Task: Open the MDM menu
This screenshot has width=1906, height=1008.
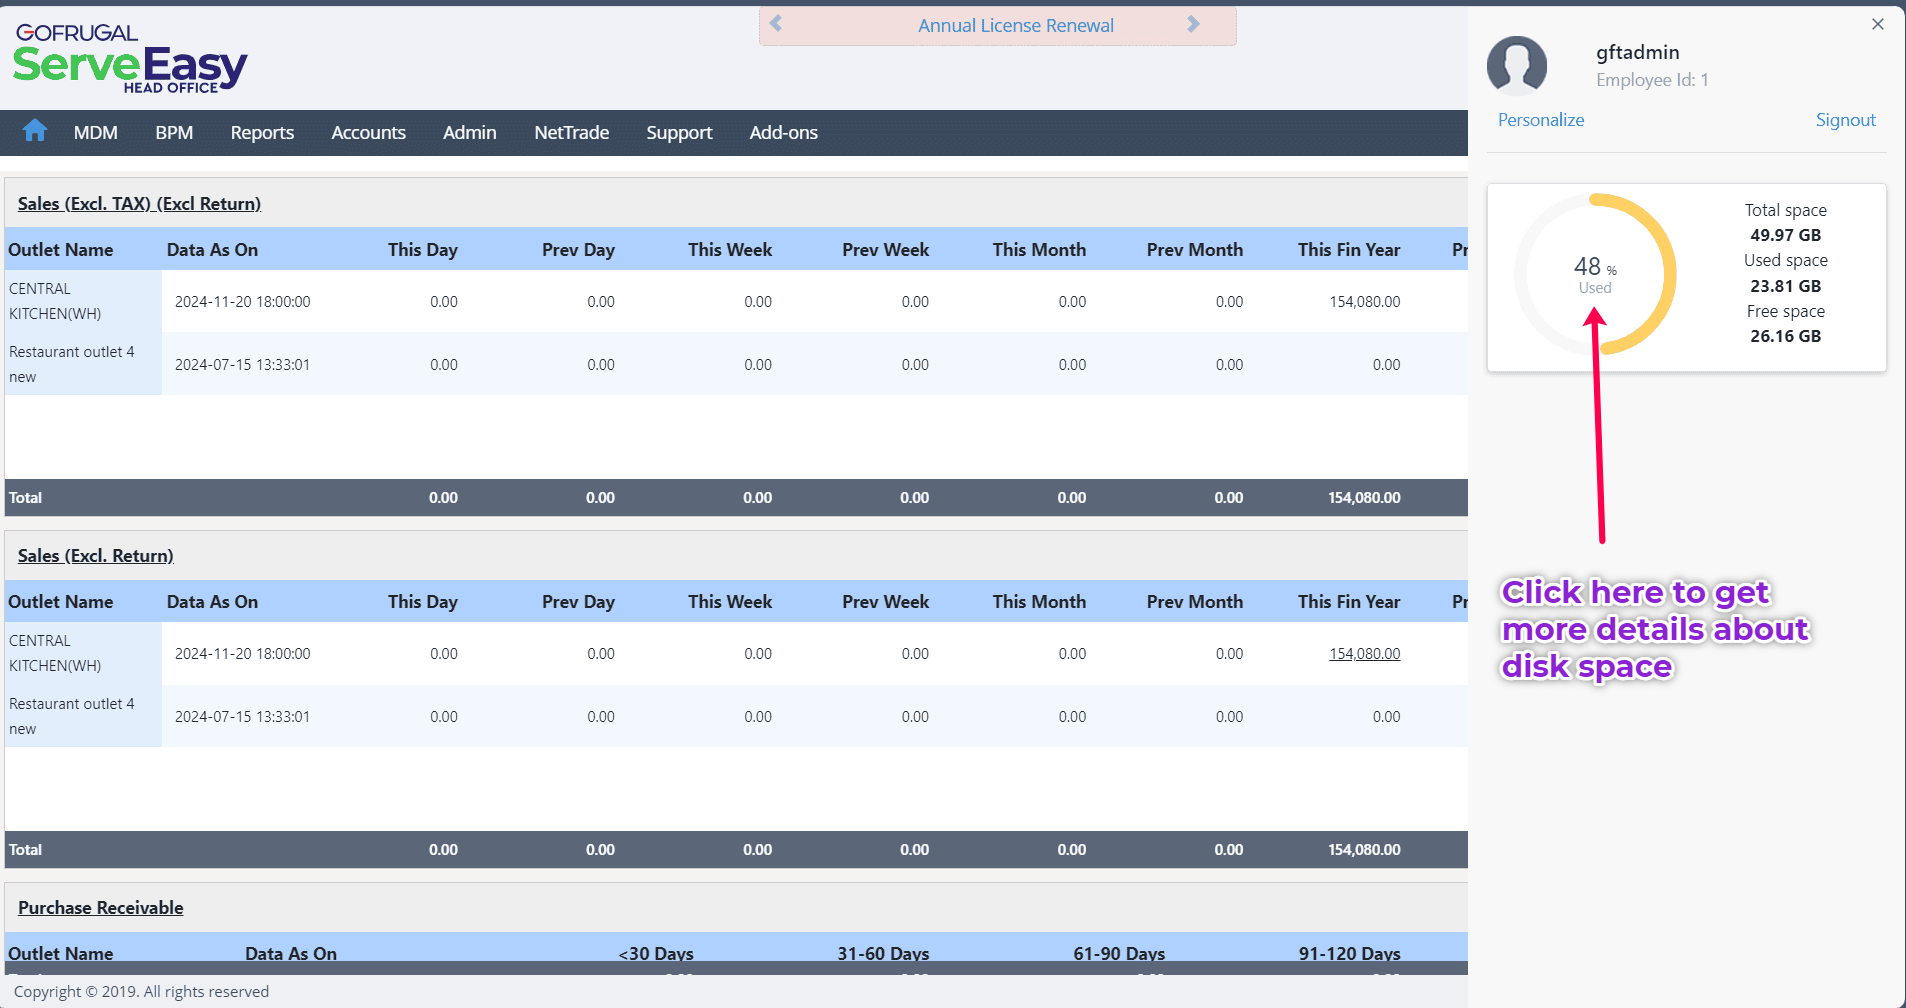Action: point(96,133)
